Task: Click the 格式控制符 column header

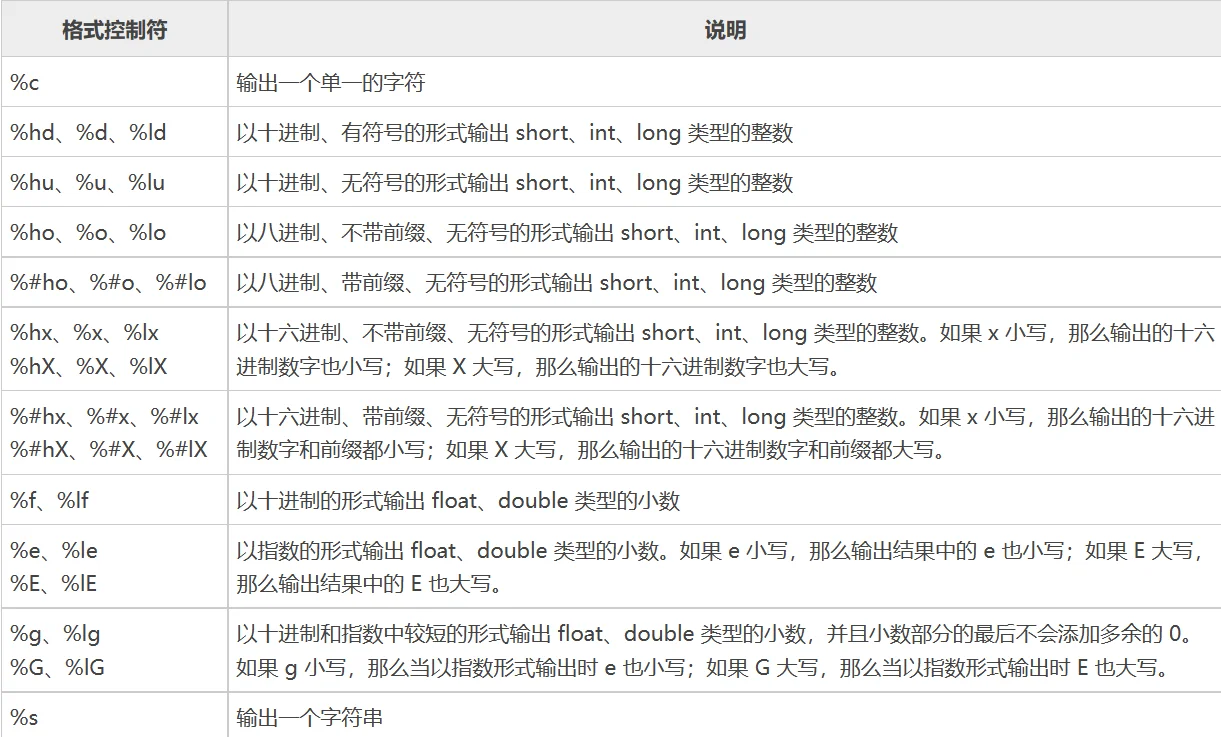Action: pyautogui.click(x=114, y=30)
